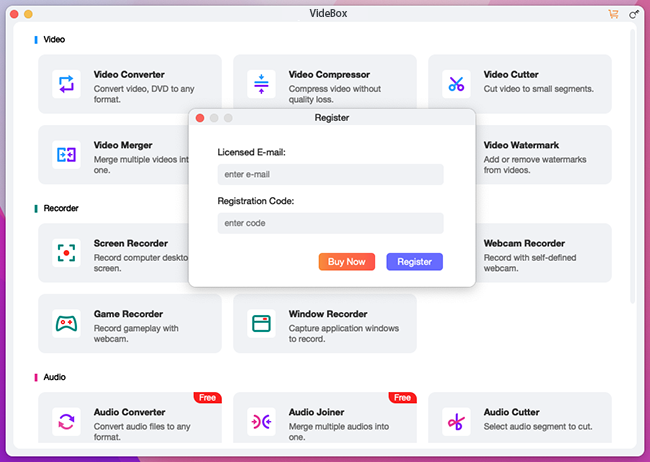
Task: Click the Game Recorder title text
Action: tap(128, 314)
